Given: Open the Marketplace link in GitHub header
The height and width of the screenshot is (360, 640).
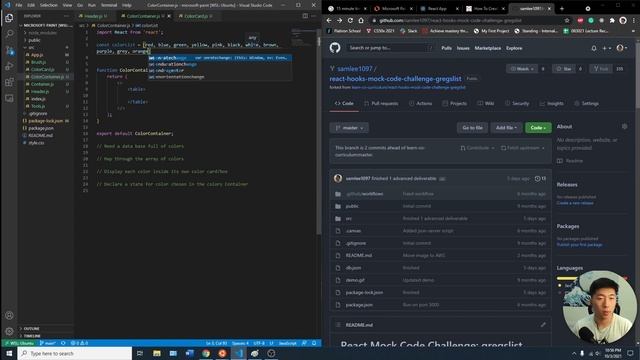Looking at the screenshot, I should click(x=487, y=48).
